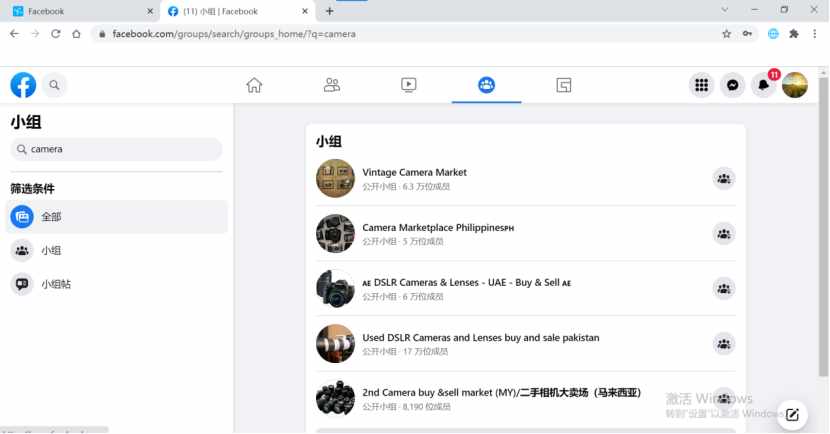Select the 小组帖 filter option
The width and height of the screenshot is (830, 434).
click(116, 284)
